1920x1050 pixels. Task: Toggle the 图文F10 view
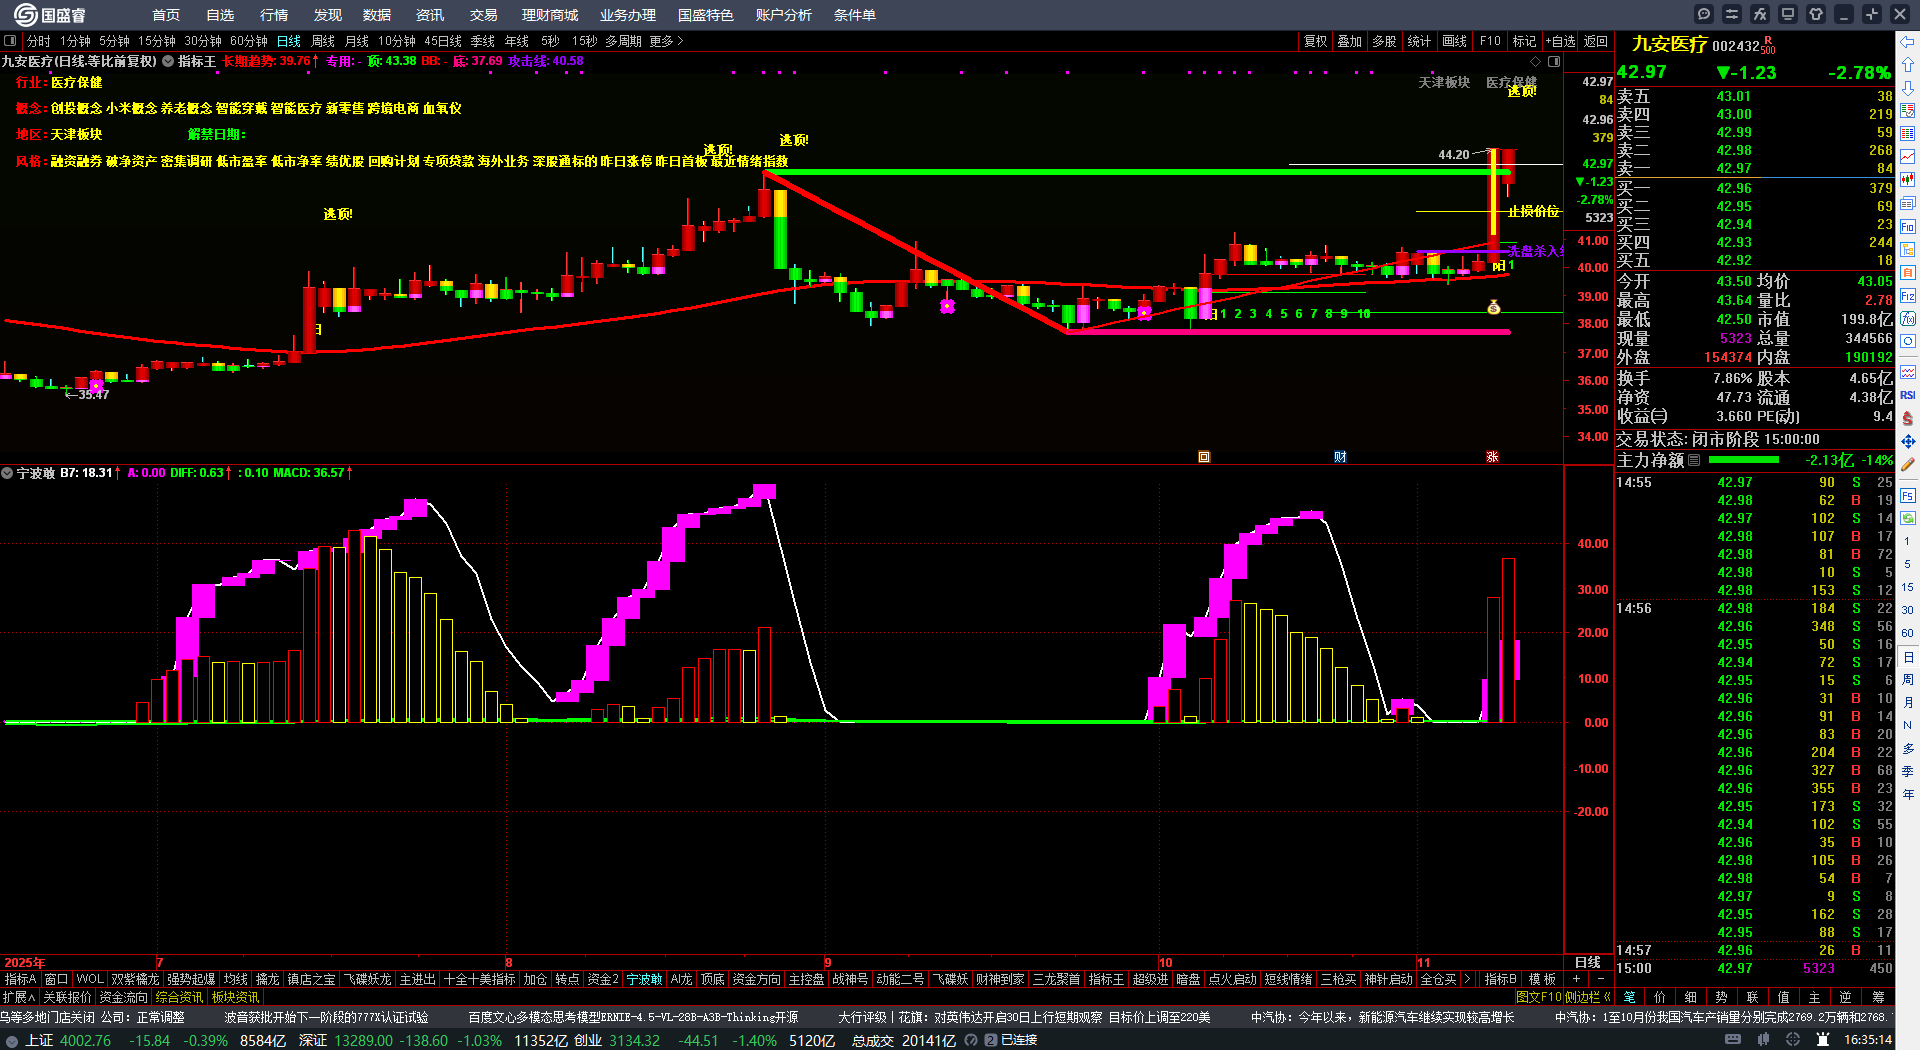click(1539, 997)
